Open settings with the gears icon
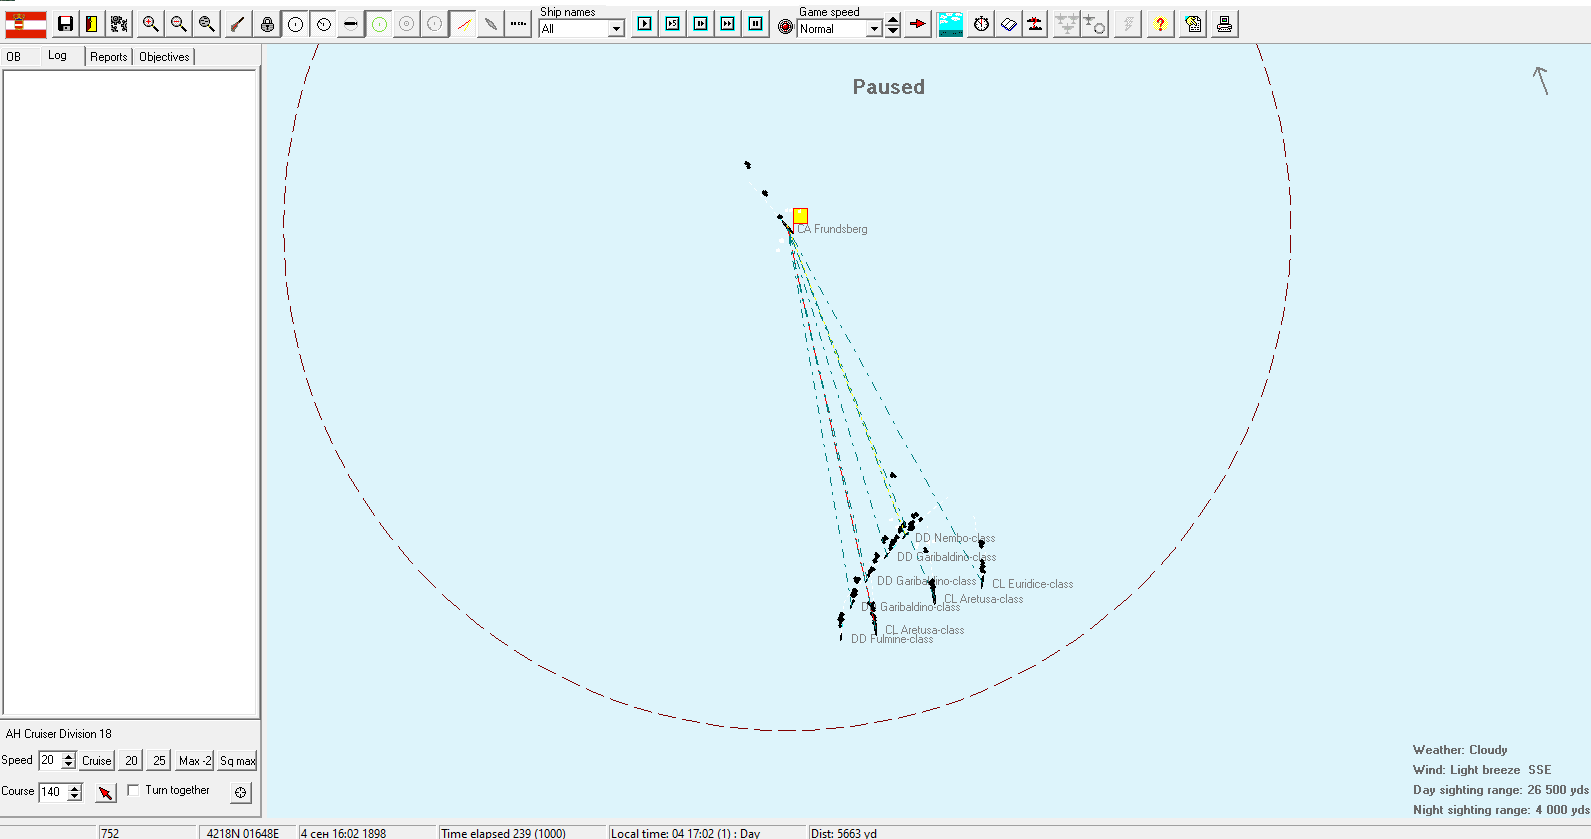Image resolution: width=1591 pixels, height=839 pixels. click(119, 24)
